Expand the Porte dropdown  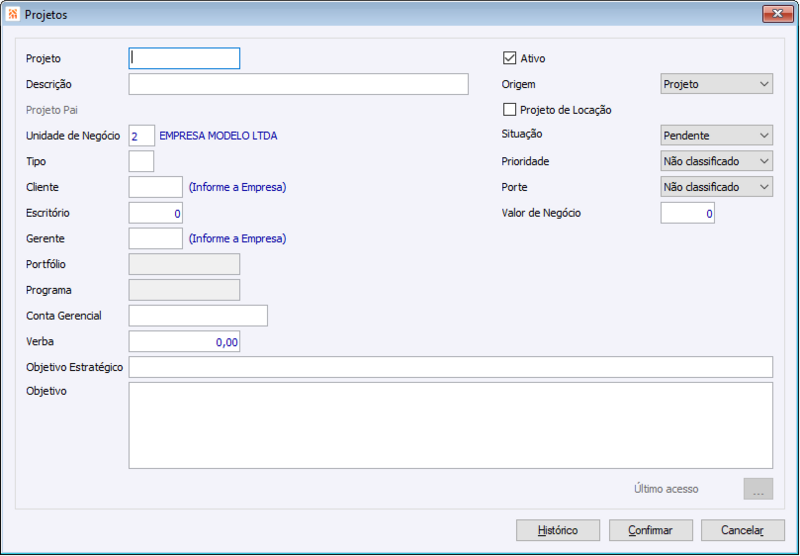(716, 187)
